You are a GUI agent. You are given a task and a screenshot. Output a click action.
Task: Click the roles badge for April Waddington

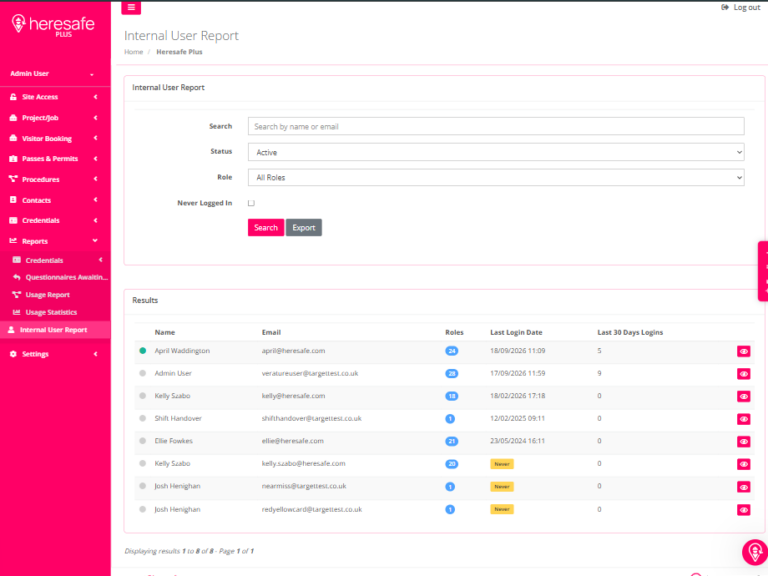point(452,351)
